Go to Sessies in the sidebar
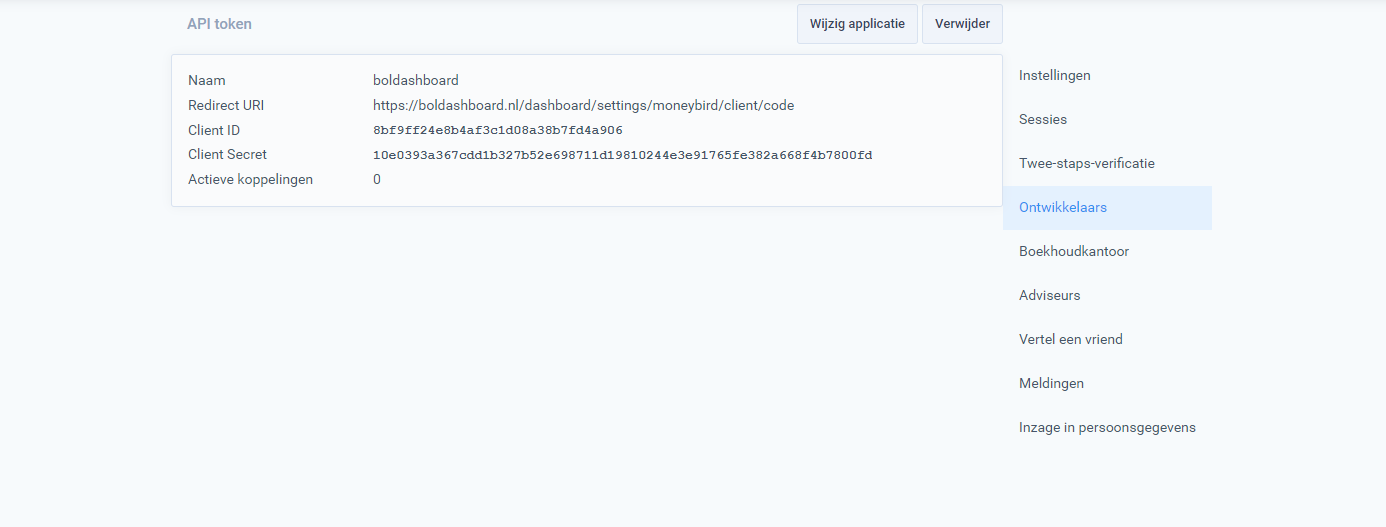Viewport: 1386px width, 527px height. tap(1042, 119)
